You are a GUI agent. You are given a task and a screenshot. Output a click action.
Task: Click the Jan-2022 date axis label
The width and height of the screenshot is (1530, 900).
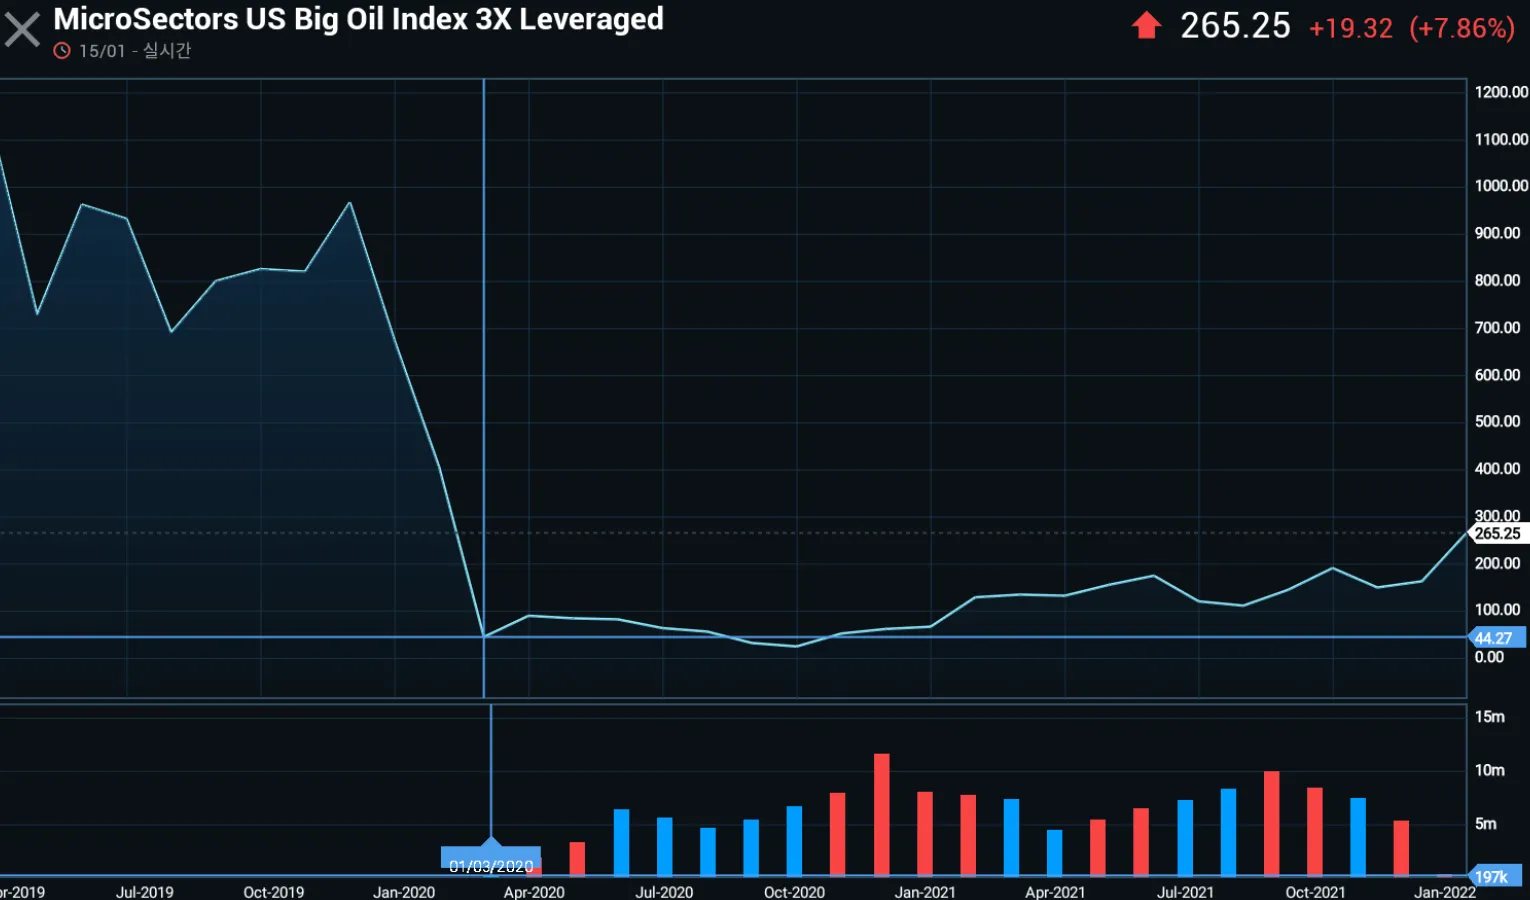(1445, 892)
